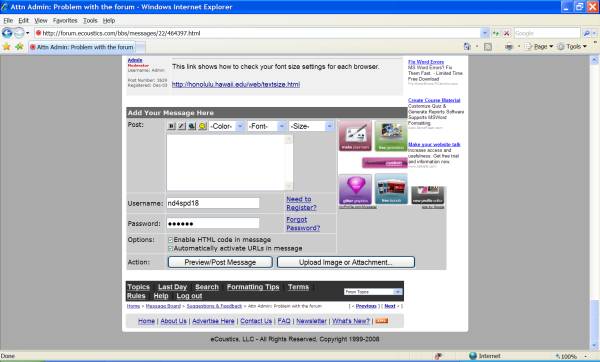Click inside the Post message text area
600x362 pixels.
pyautogui.click(x=230, y=162)
